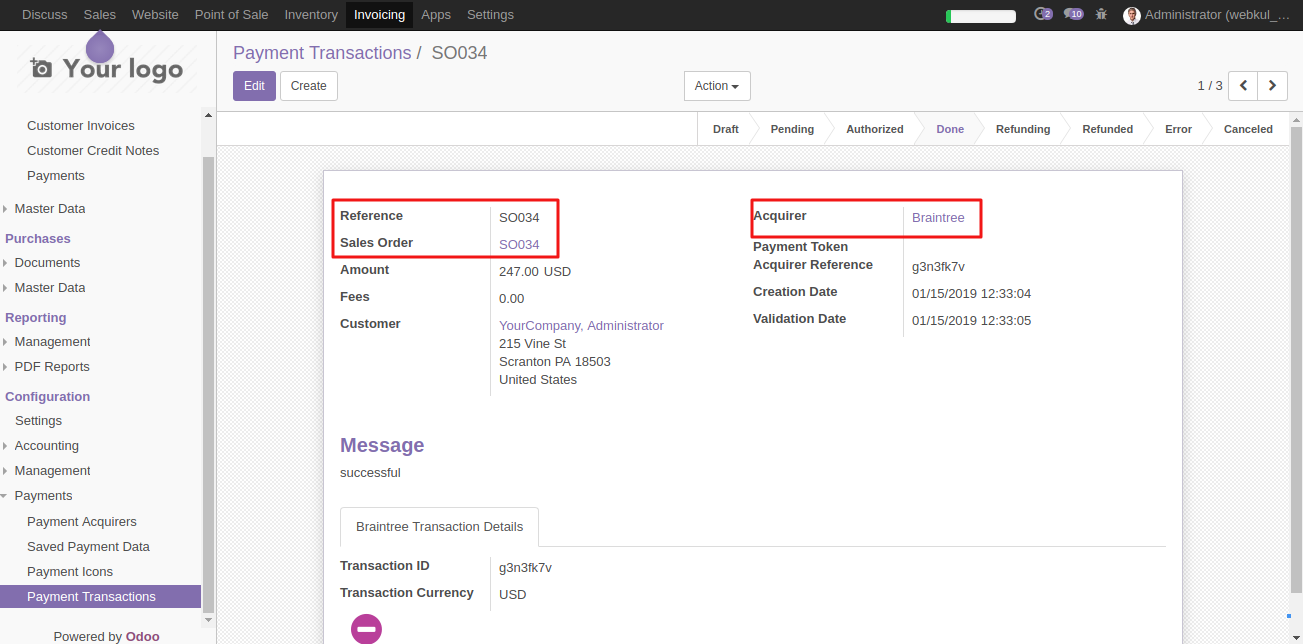Click the debug bug icon
This screenshot has width=1303, height=644.
tap(1101, 15)
